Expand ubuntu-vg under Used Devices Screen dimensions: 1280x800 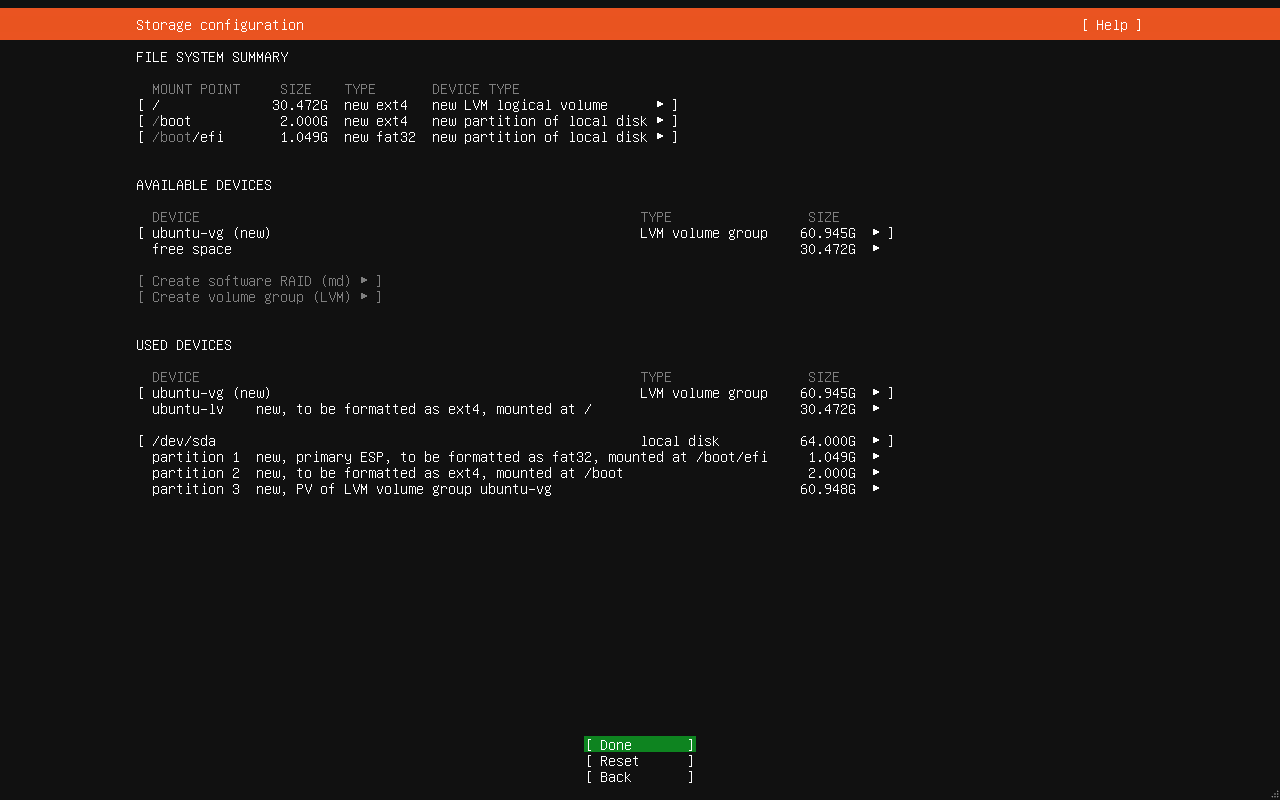tap(876, 392)
